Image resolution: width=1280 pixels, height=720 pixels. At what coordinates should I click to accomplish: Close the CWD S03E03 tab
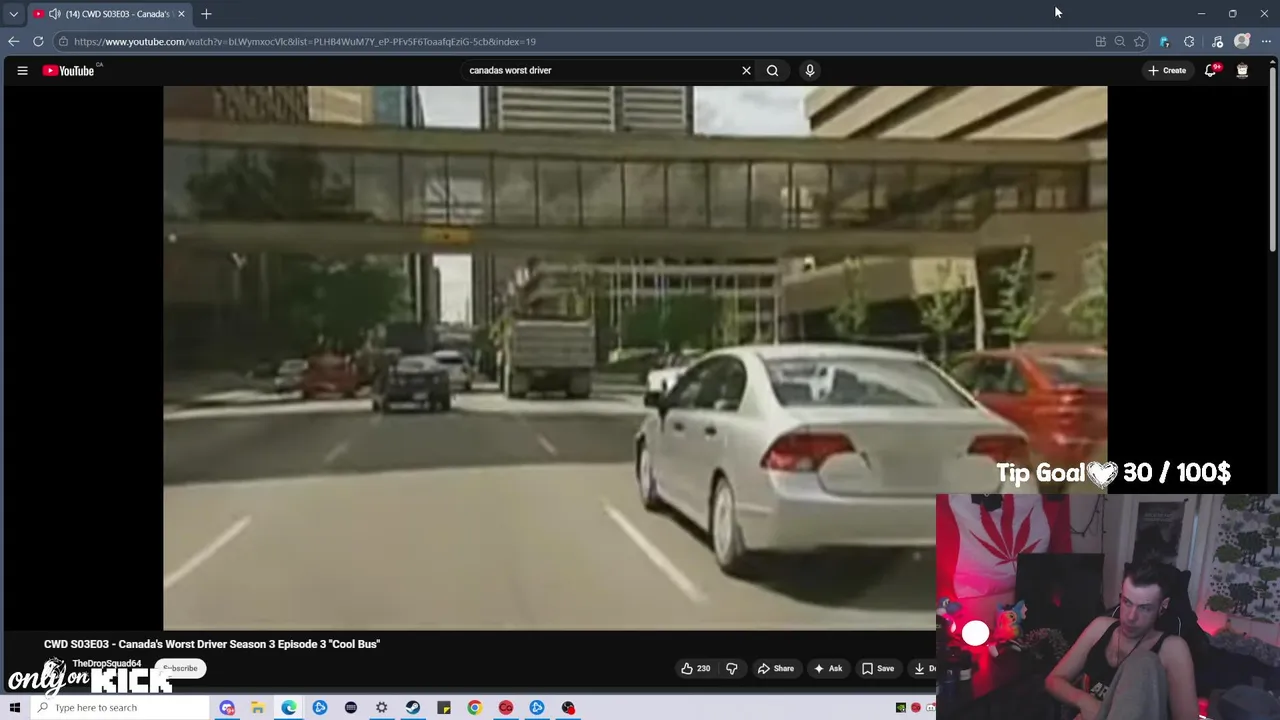pos(181,14)
